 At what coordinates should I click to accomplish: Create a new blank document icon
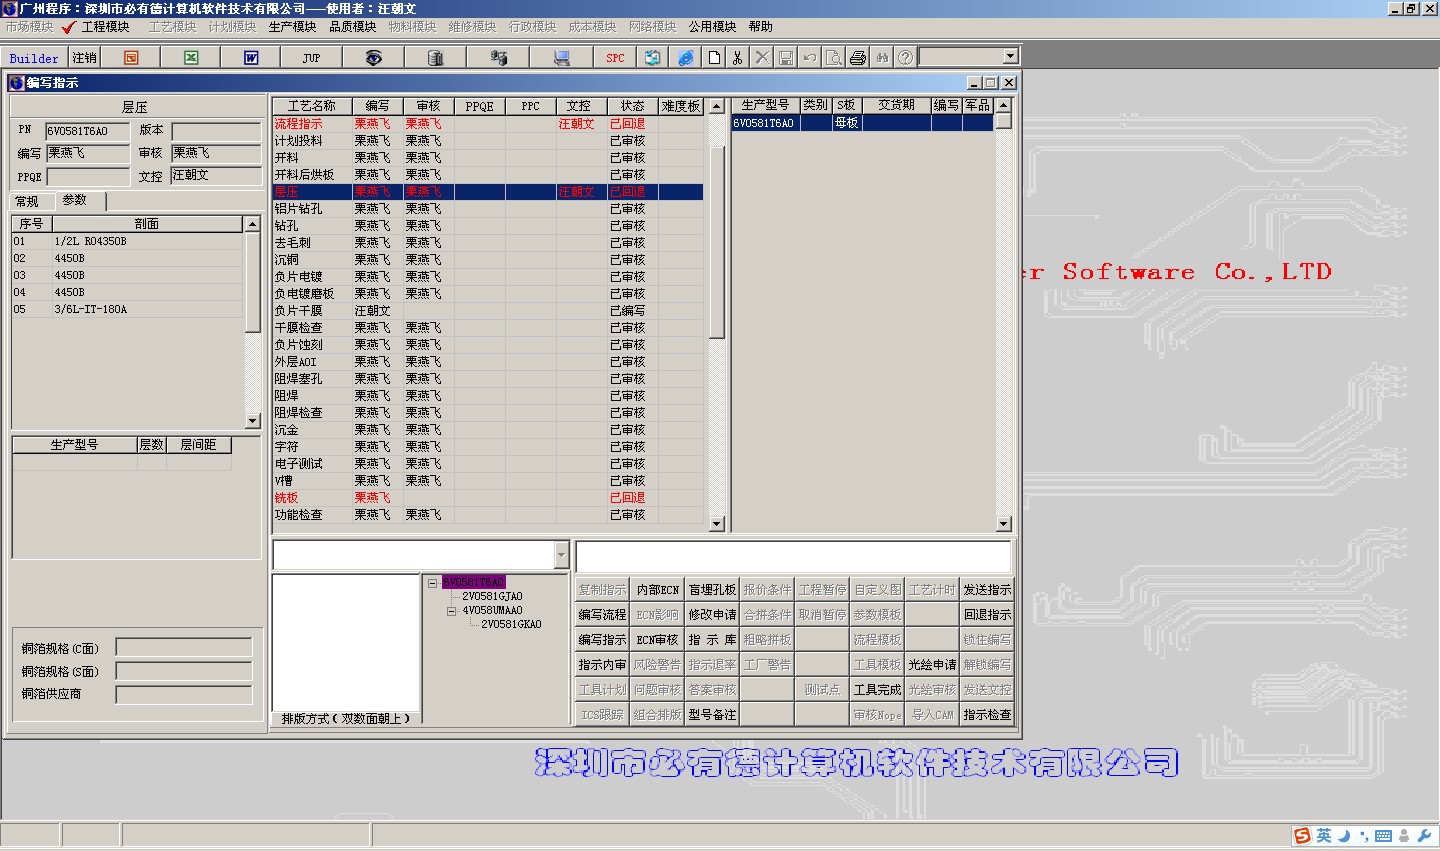(714, 58)
